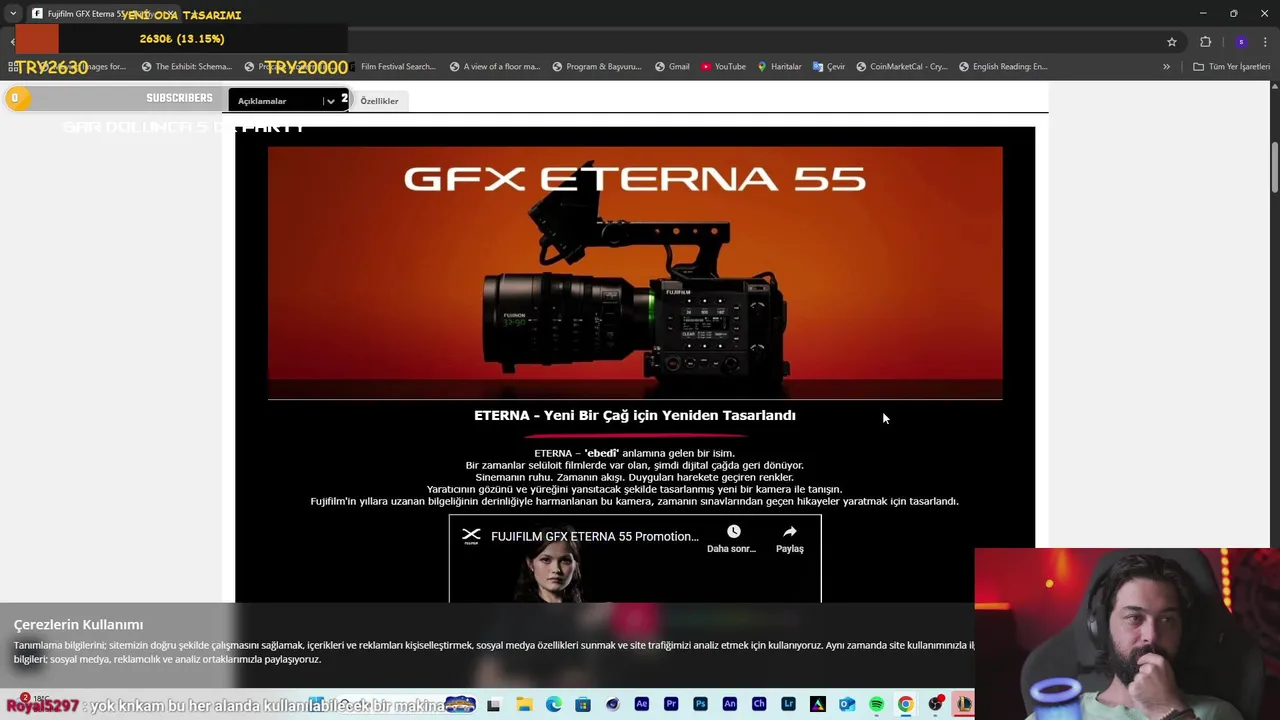Screen dimensions: 1280x720
Task: Launch Adobe Animate from the taskbar
Action: (x=730, y=705)
